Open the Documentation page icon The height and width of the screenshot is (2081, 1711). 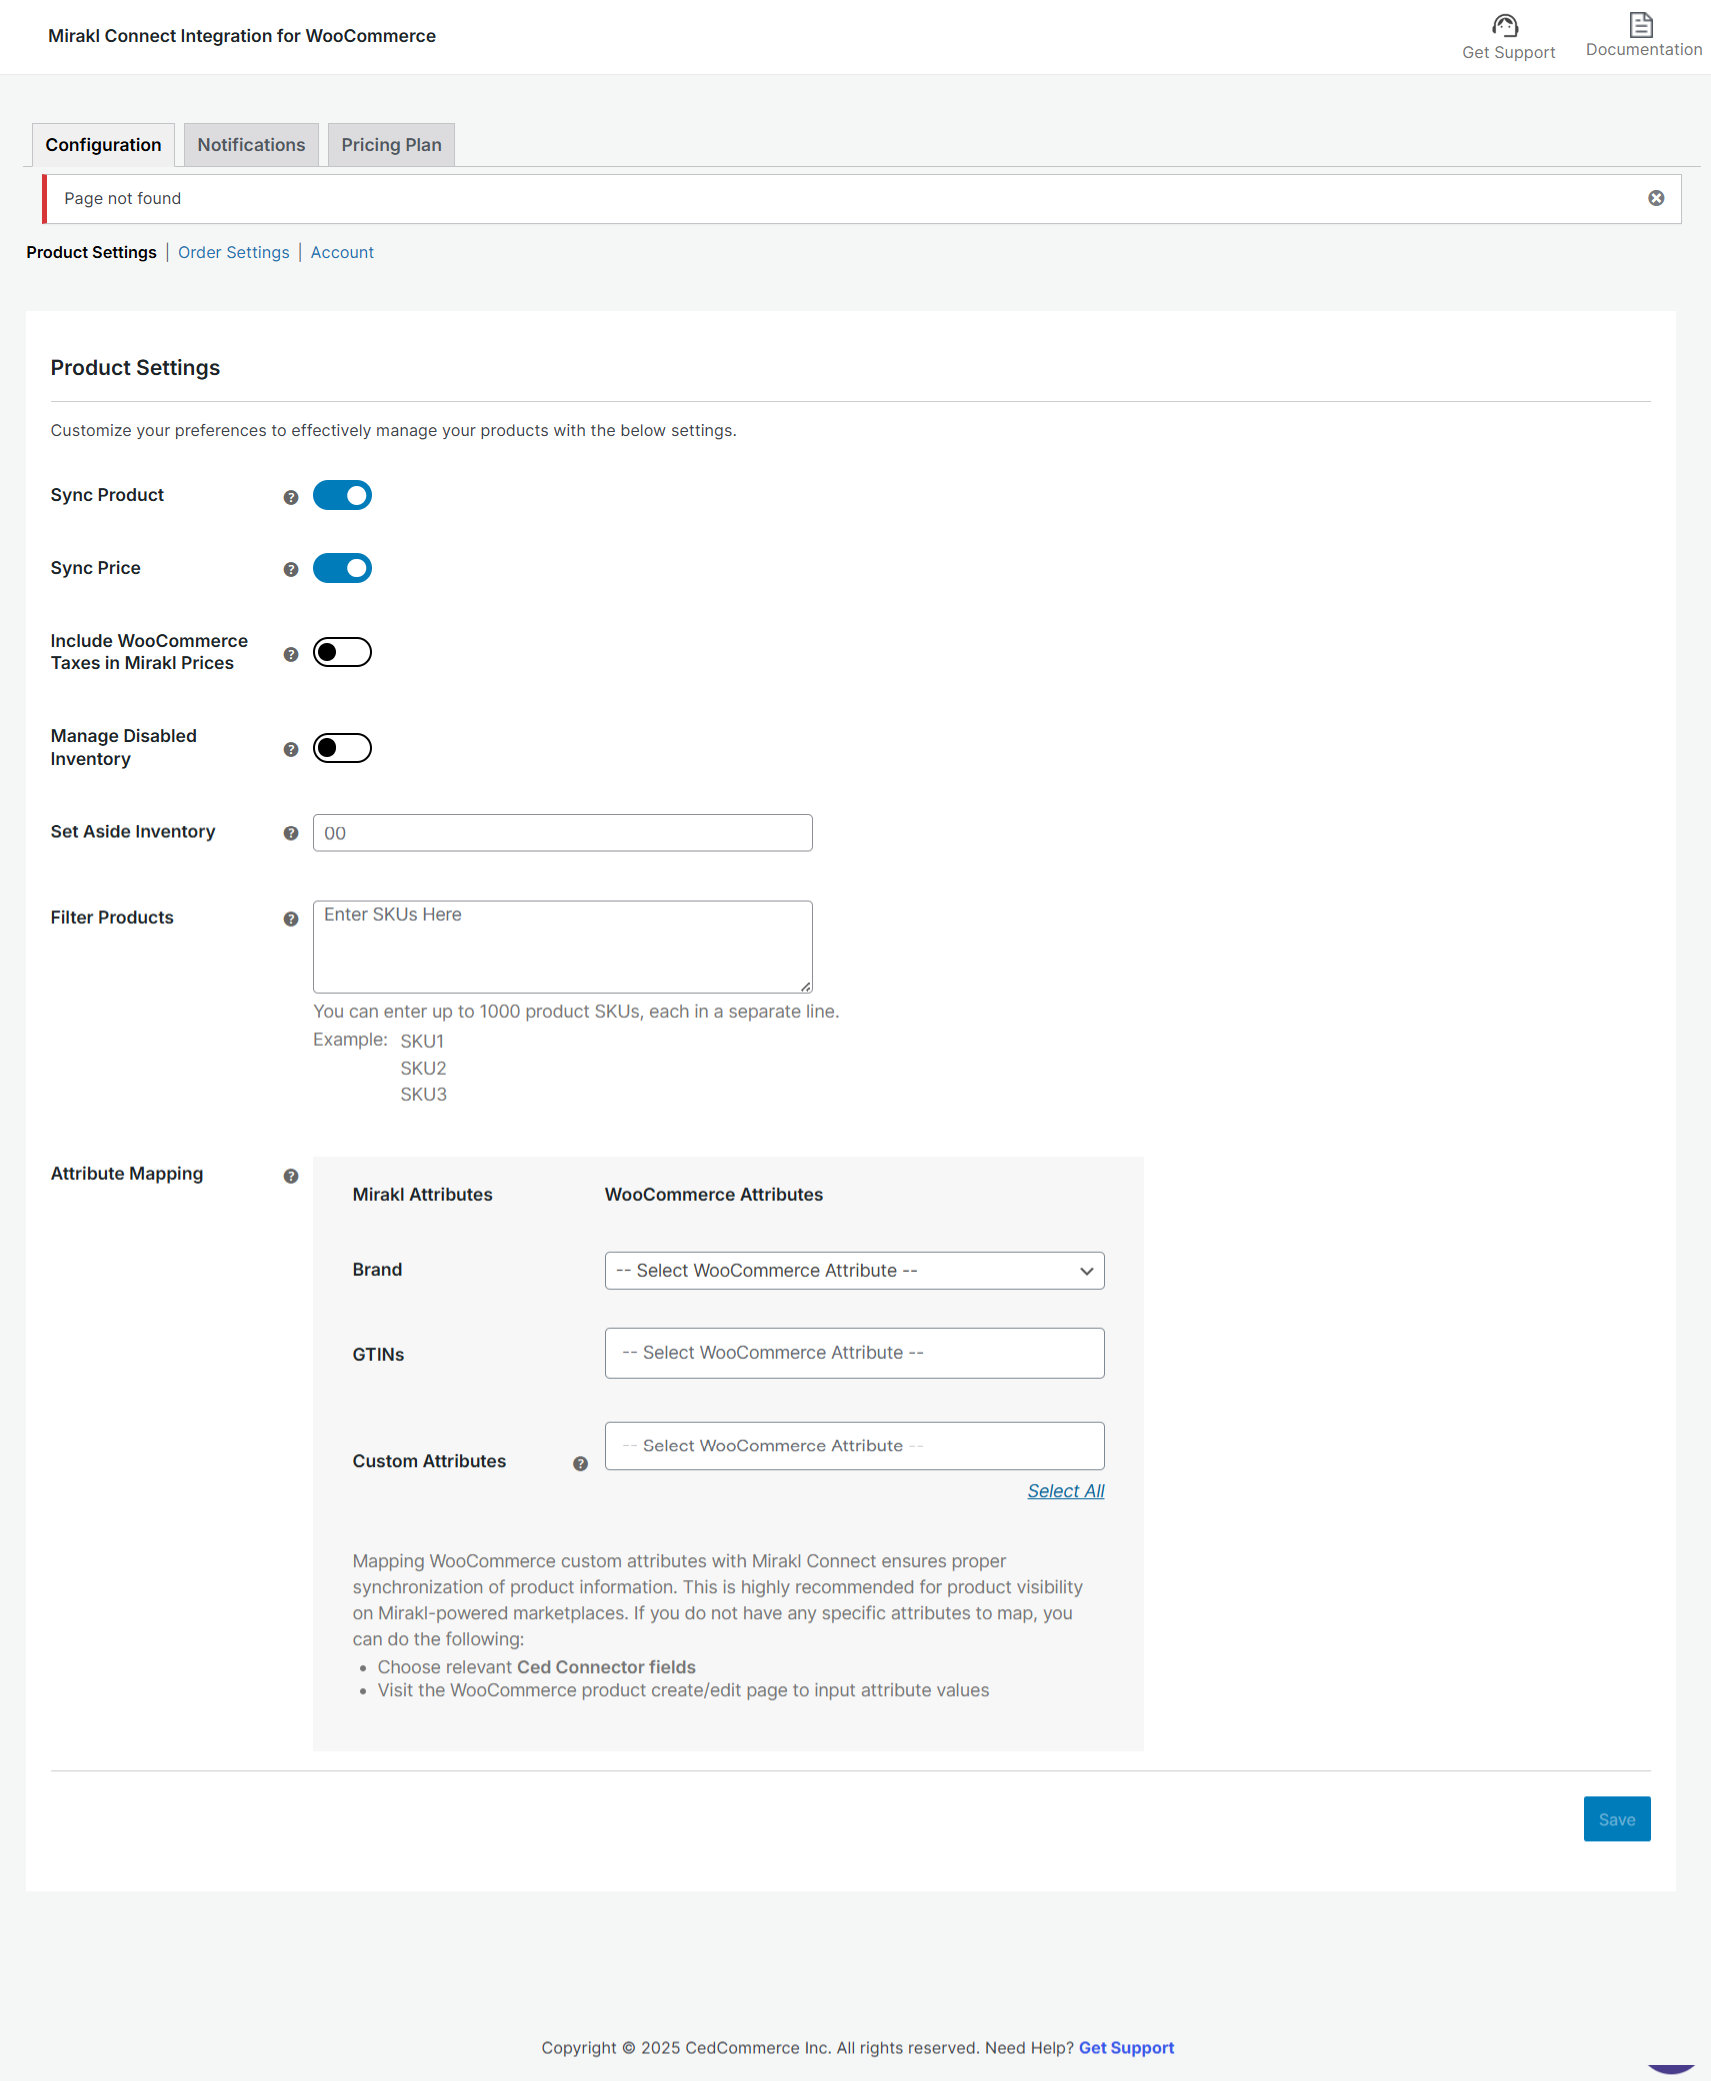point(1641,24)
